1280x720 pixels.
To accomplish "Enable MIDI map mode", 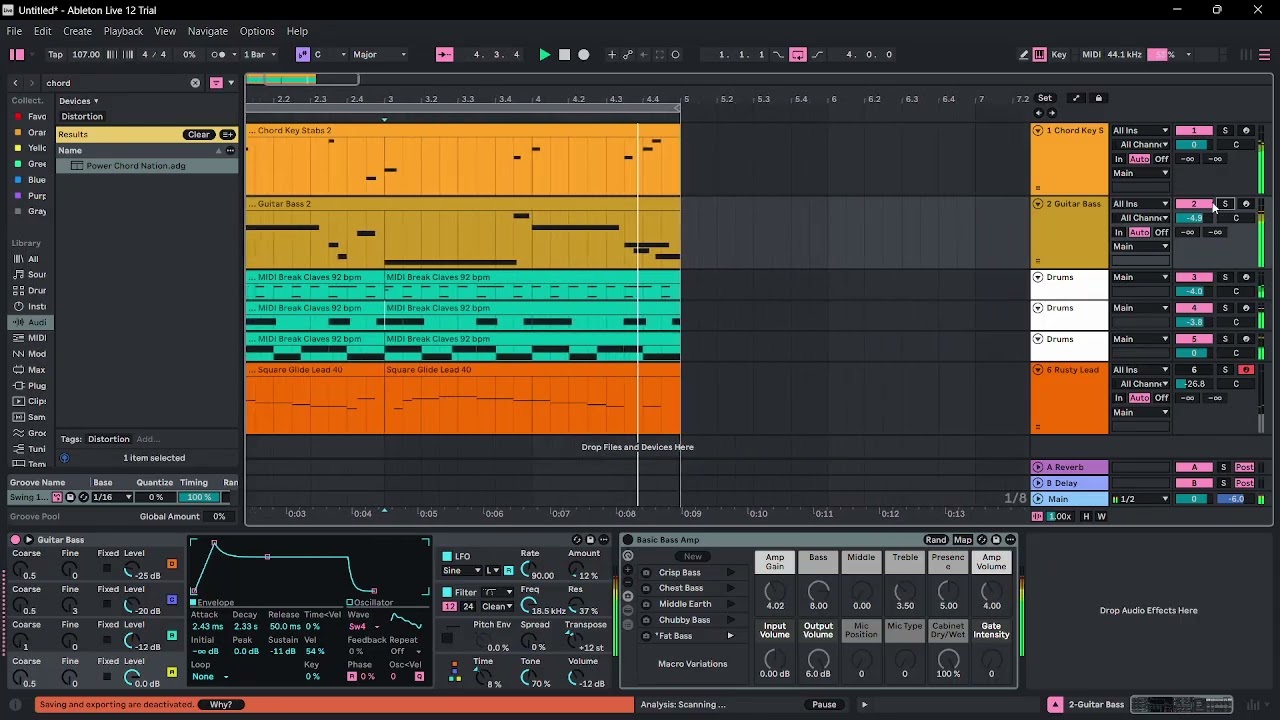I will [x=1091, y=55].
